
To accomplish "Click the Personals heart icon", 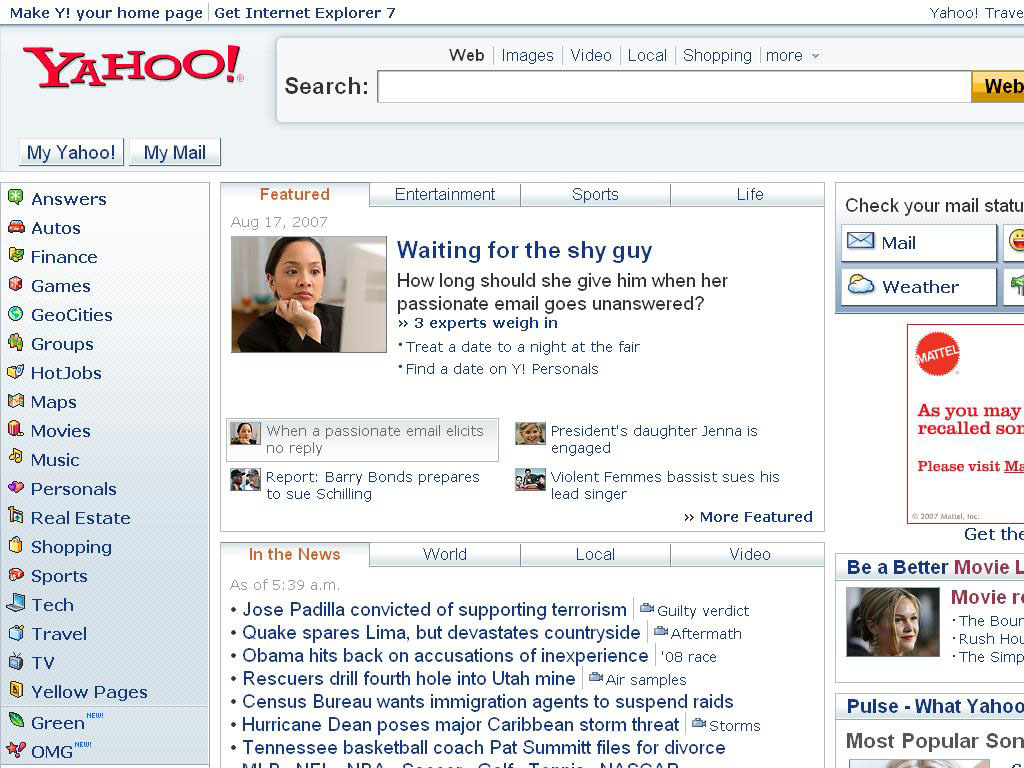I will coord(16,487).
